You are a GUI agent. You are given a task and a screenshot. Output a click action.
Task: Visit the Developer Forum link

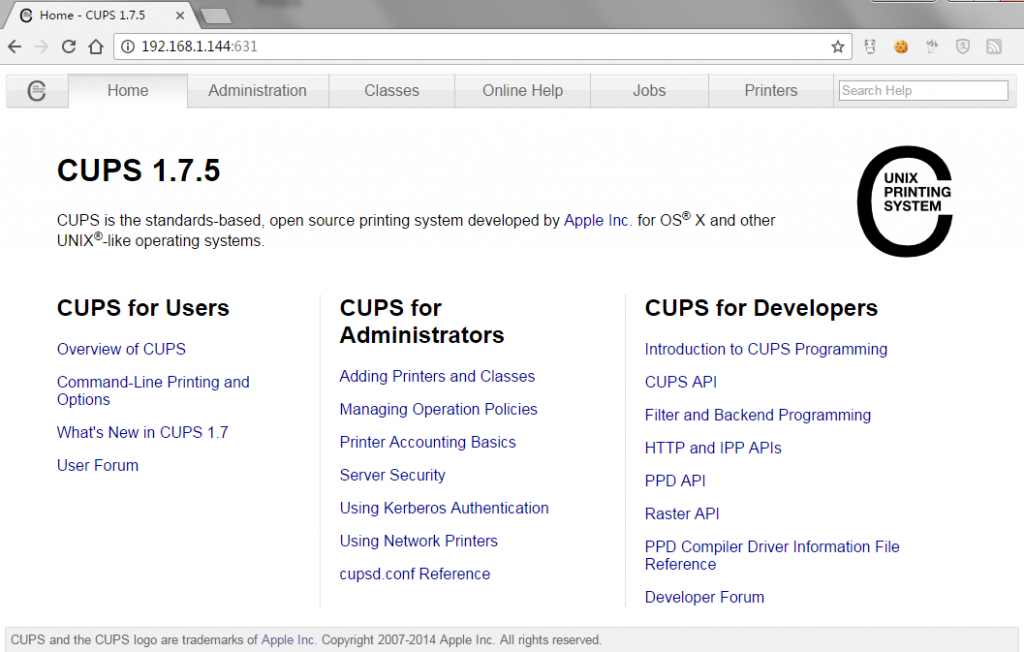tap(704, 597)
